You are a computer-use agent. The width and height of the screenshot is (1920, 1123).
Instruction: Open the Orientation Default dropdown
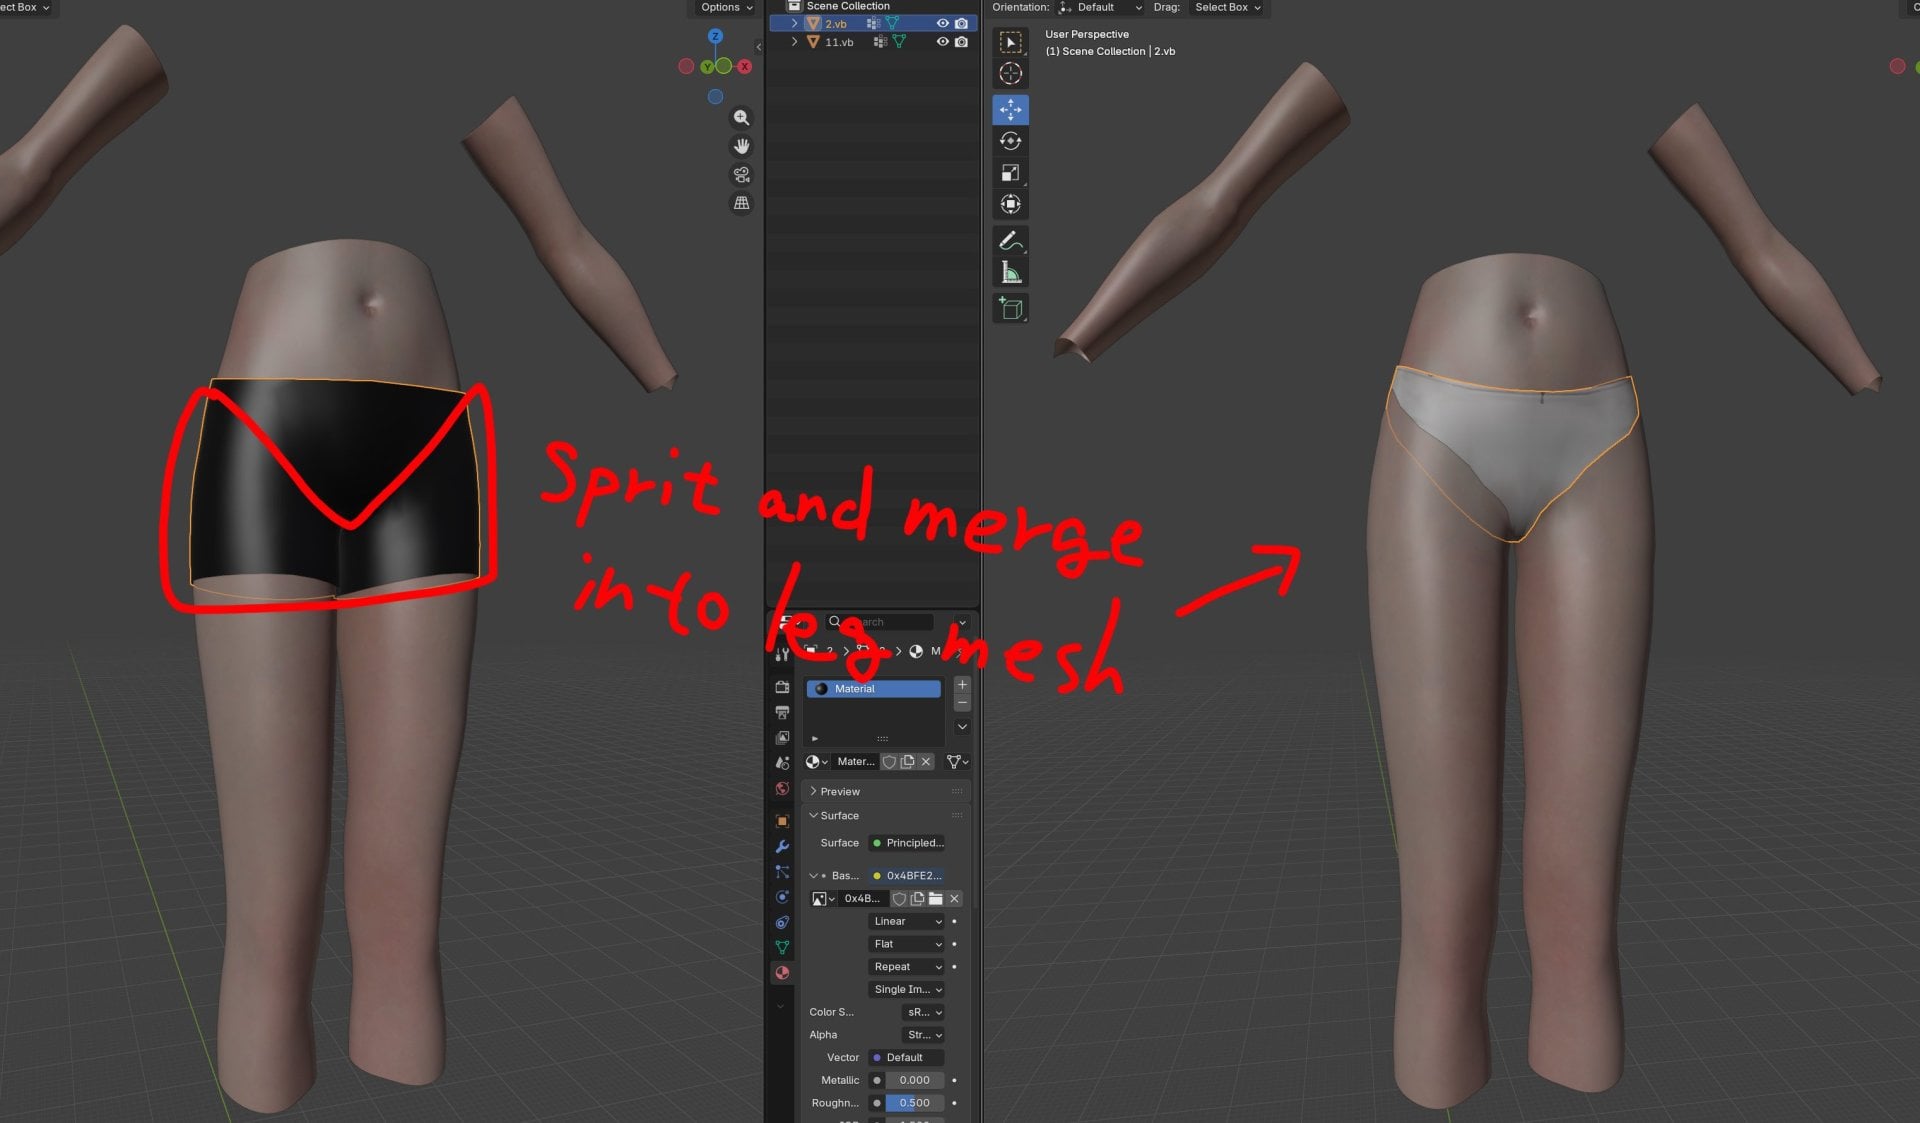tap(1101, 8)
